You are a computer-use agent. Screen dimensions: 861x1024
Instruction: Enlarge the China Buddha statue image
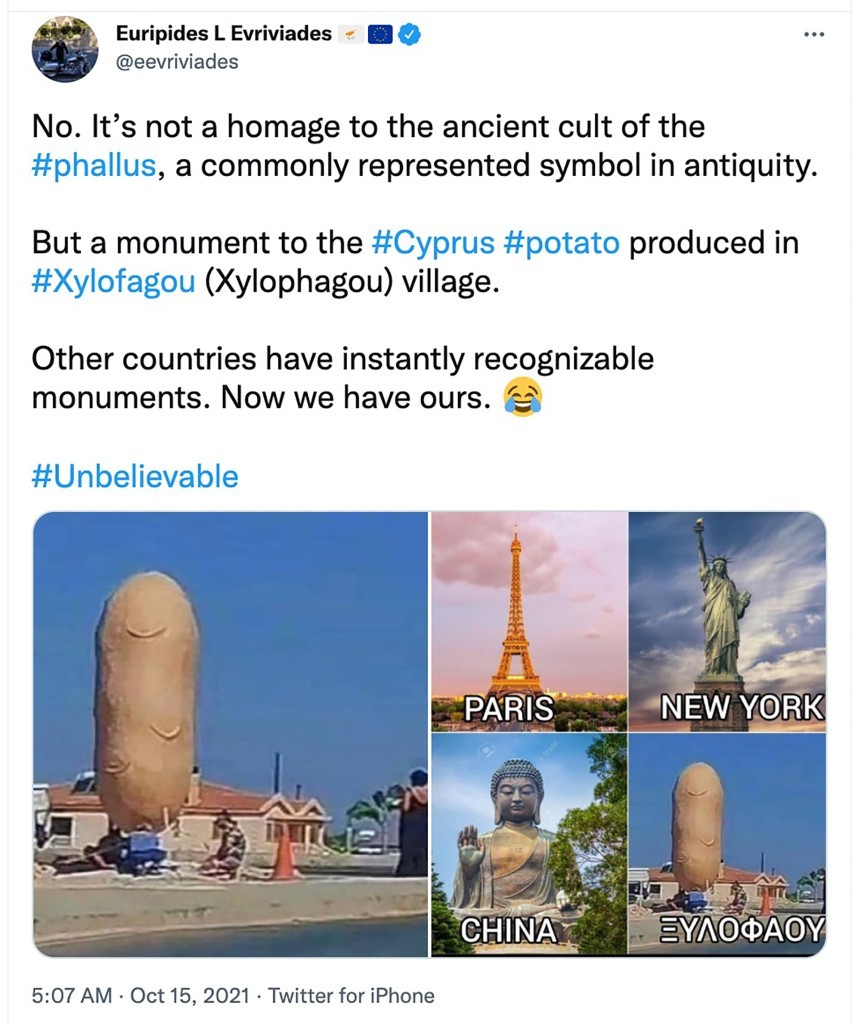pos(528,845)
